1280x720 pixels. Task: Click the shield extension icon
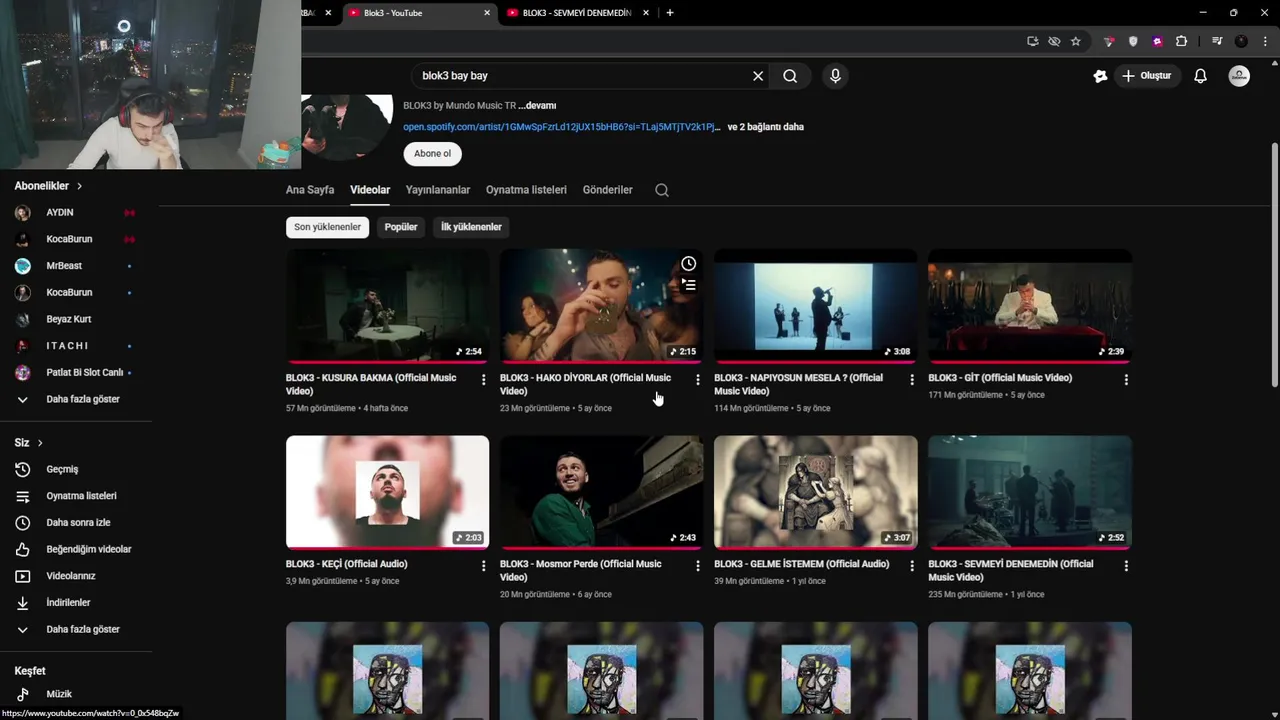click(x=1133, y=41)
